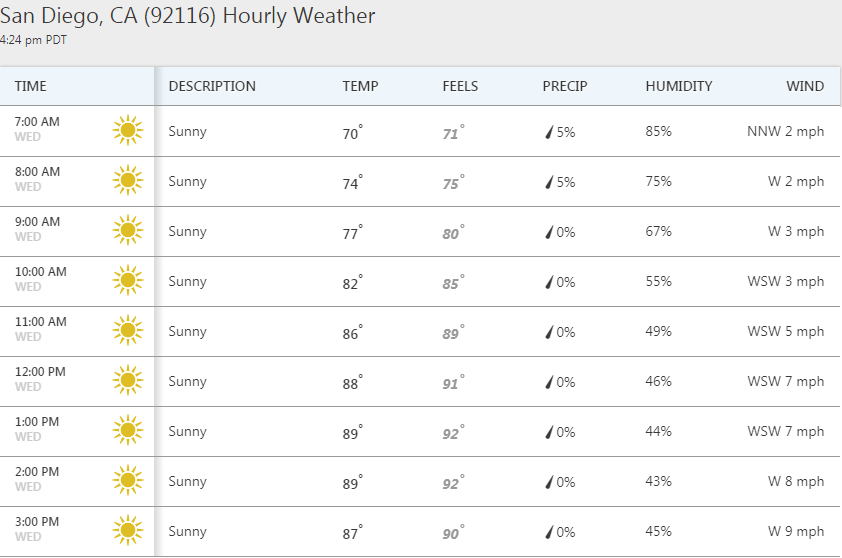Screen dimensions: 842x558
Task: Click the 85% humidity value at 7:00 AM
Action: pyautogui.click(x=658, y=131)
